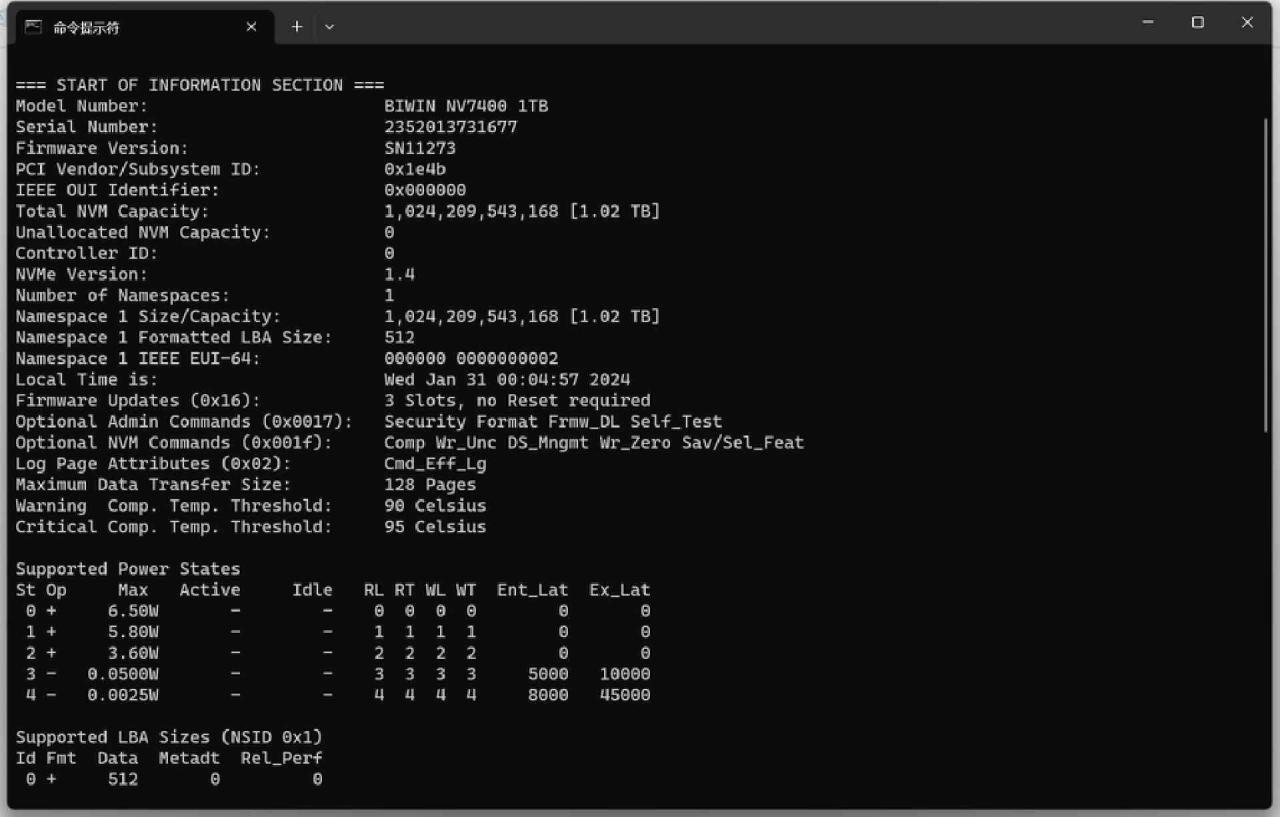1280x817 pixels.
Task: Close the 命令提示符 tab
Action: (x=251, y=27)
